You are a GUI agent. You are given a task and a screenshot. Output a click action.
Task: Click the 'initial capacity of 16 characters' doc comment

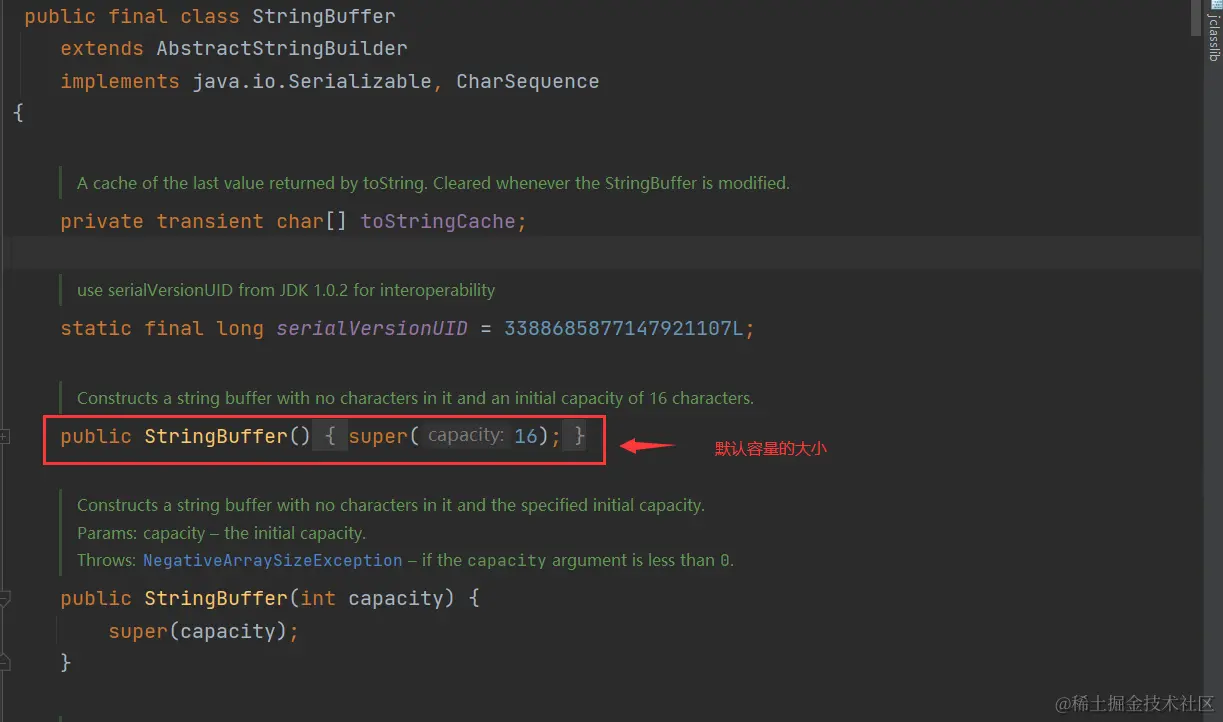point(415,399)
